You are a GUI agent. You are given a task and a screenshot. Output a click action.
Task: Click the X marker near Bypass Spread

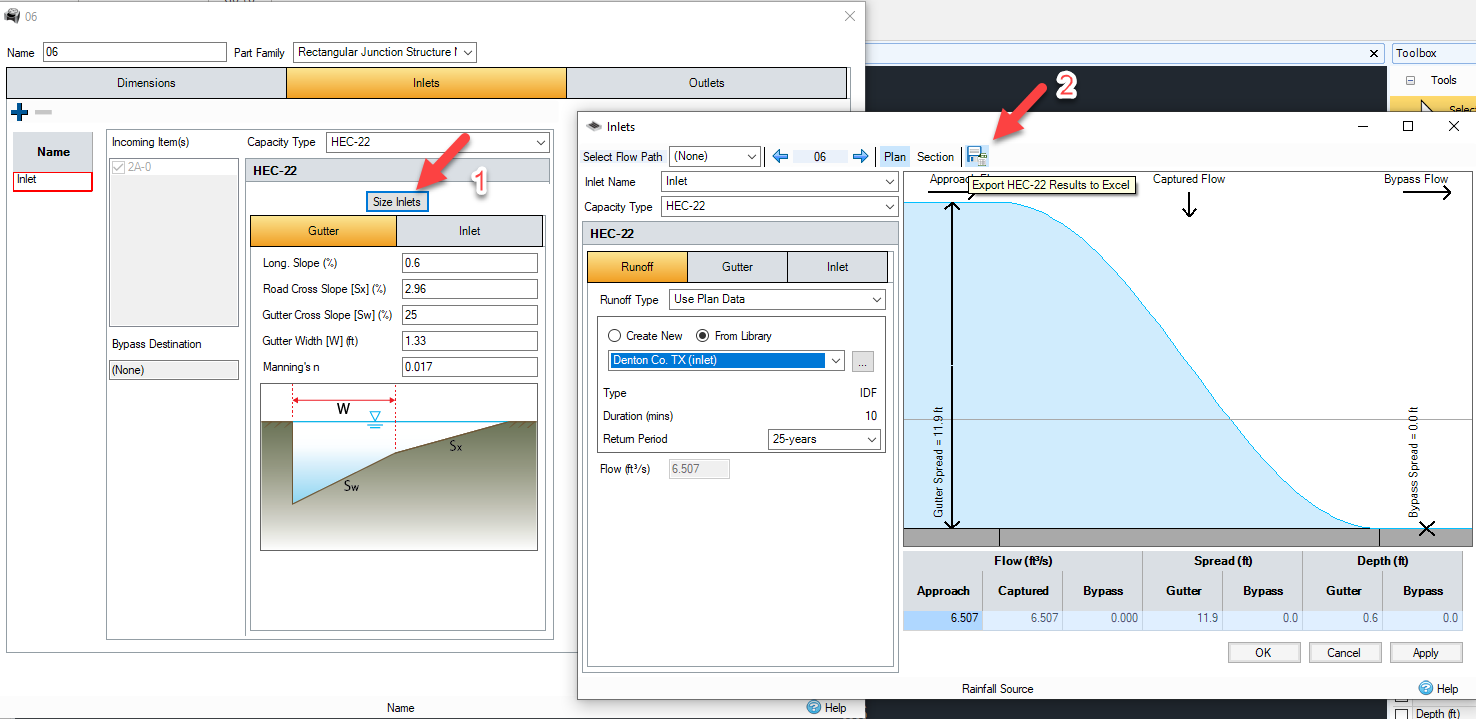(x=1427, y=529)
